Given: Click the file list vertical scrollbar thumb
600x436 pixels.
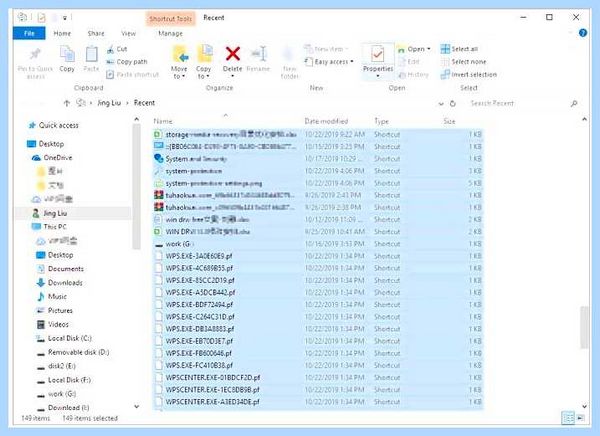Looking at the screenshot, I should 584,327.
